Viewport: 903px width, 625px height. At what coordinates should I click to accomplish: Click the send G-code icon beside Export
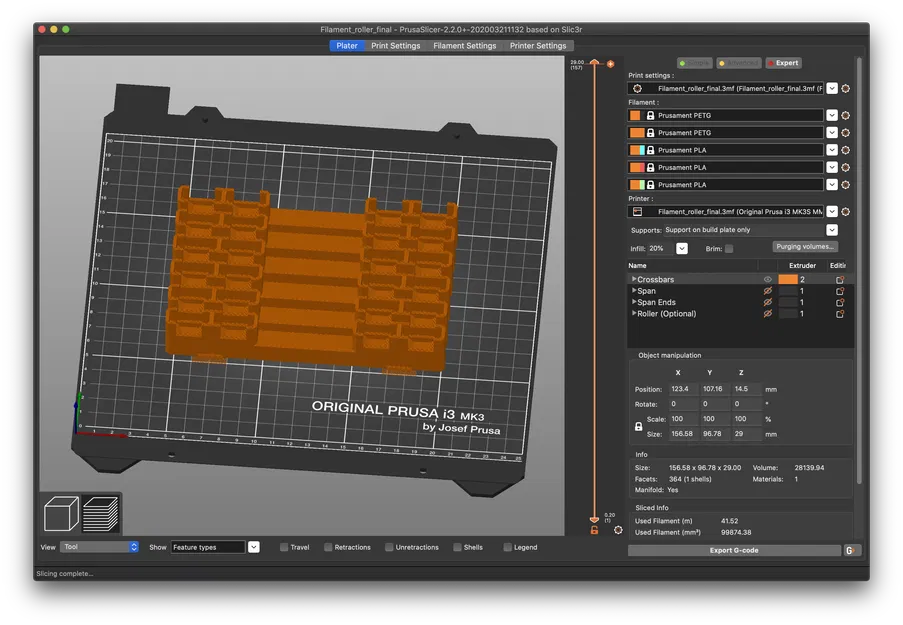click(x=850, y=550)
